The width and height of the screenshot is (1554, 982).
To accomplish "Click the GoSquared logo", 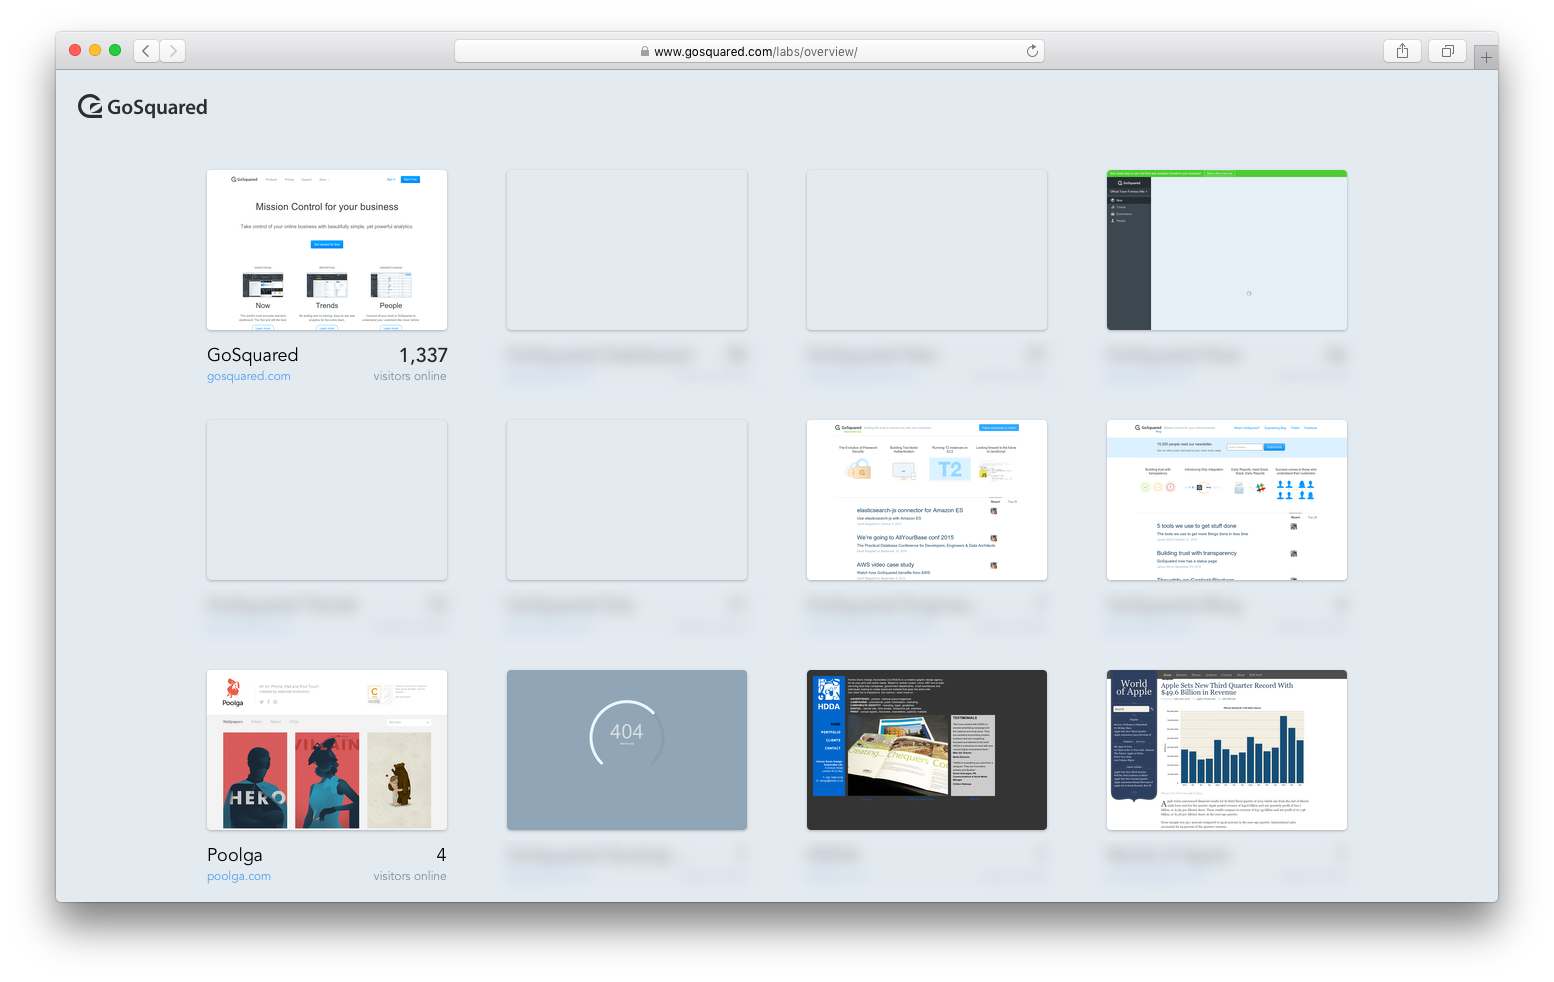I will 143,106.
